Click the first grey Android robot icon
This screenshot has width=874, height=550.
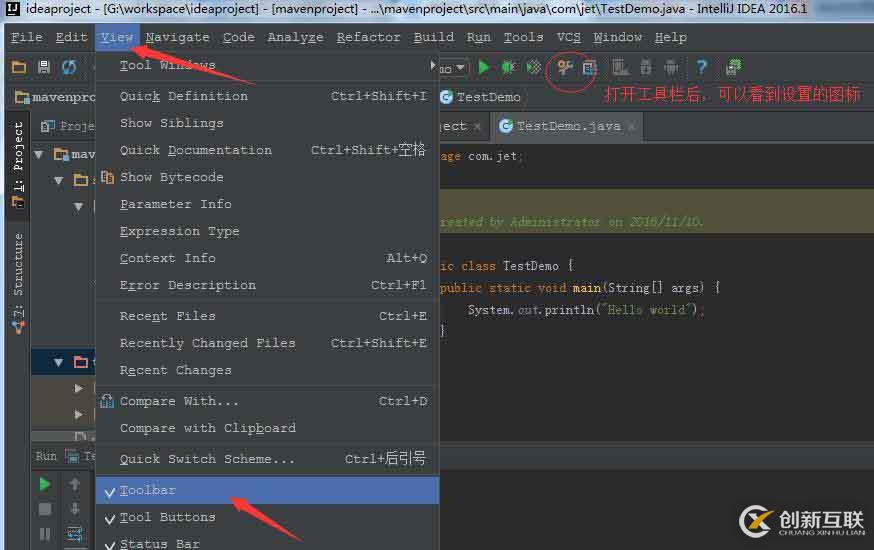coord(646,68)
